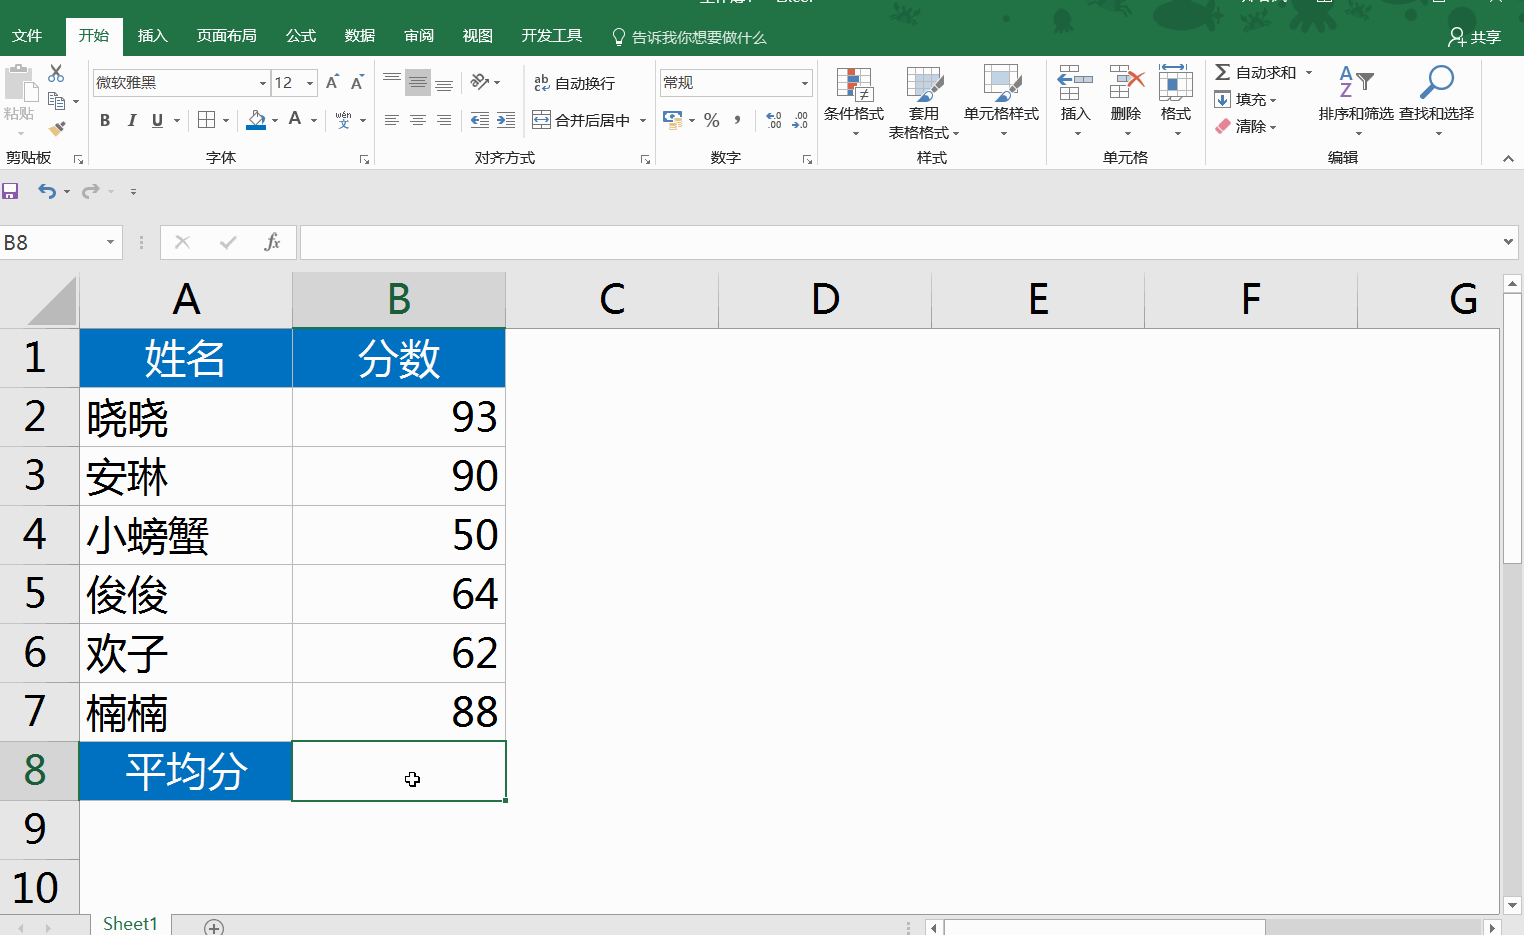
Task: Open the font name dropdown (微软雅黑)
Action: [263, 83]
